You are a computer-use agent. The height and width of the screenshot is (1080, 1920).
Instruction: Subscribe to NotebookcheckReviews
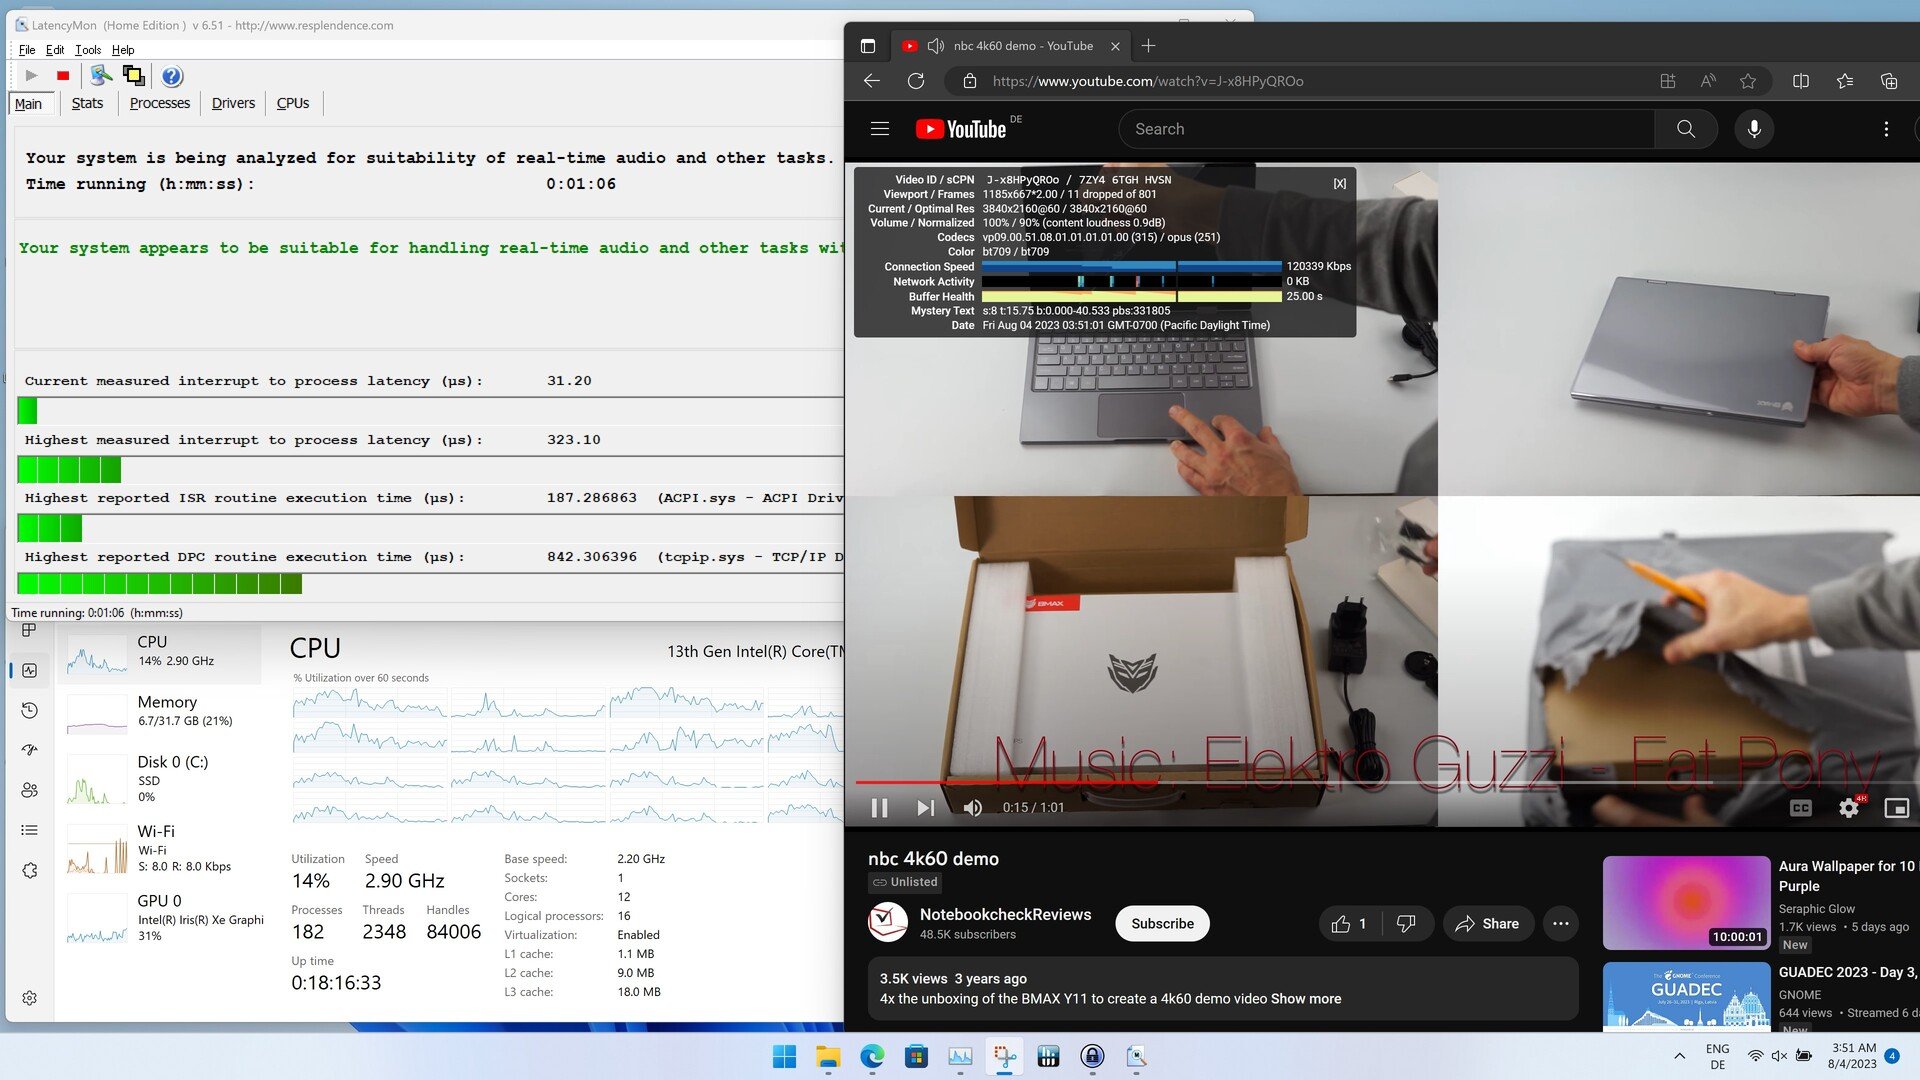(1162, 924)
